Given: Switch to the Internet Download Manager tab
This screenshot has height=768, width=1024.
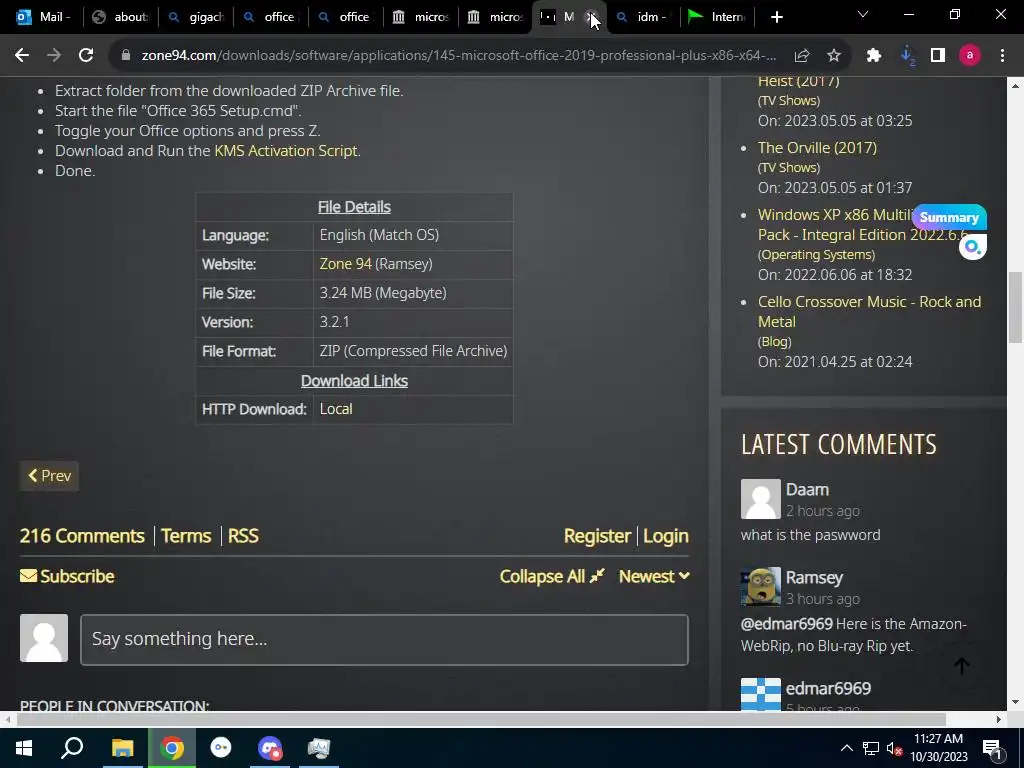Looking at the screenshot, I should 717,17.
